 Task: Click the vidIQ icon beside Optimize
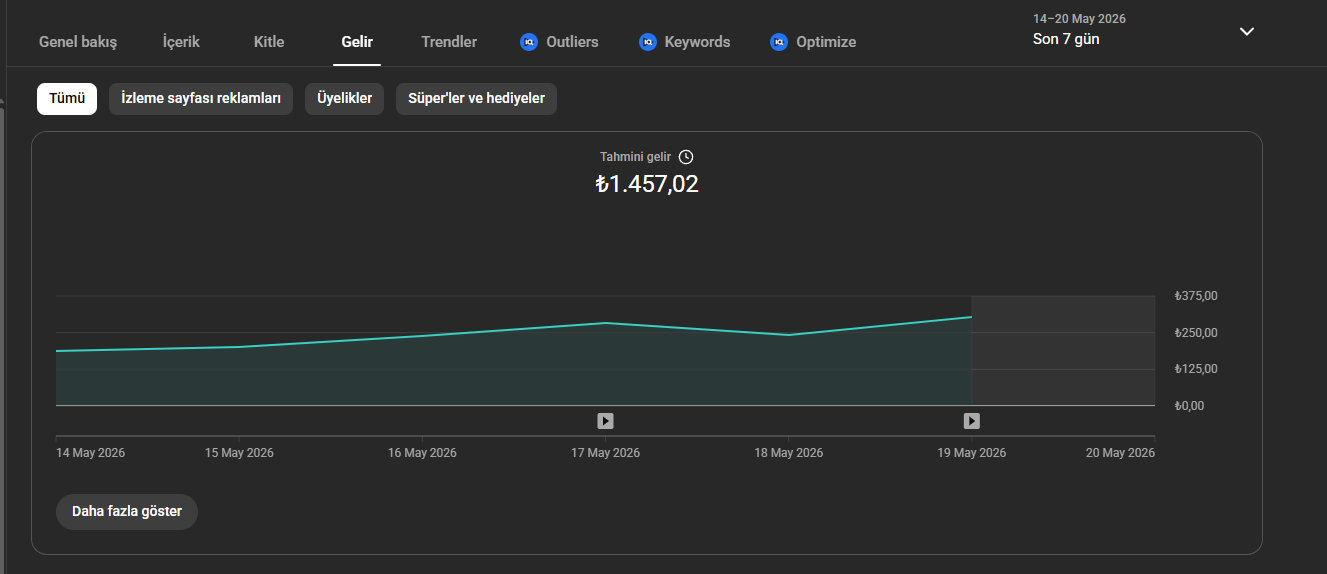[779, 42]
